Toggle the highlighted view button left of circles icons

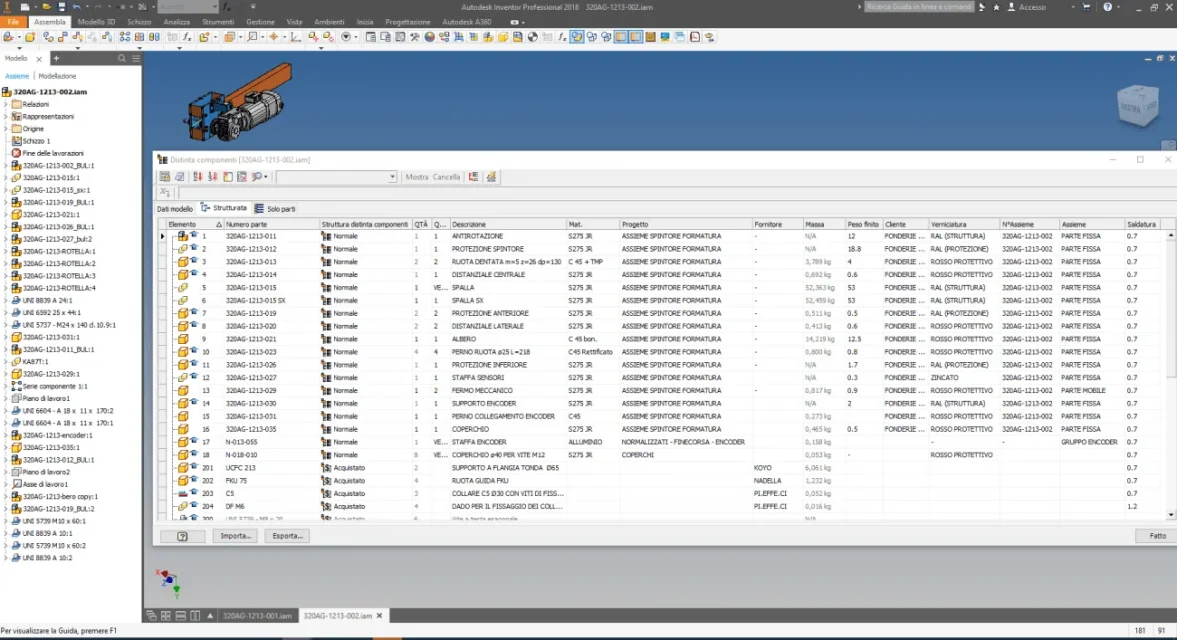(576, 37)
